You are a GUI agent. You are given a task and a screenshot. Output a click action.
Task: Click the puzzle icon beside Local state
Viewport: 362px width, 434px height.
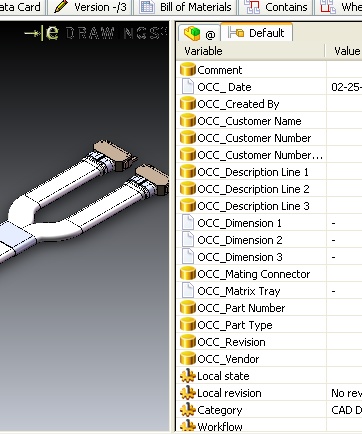point(188,376)
